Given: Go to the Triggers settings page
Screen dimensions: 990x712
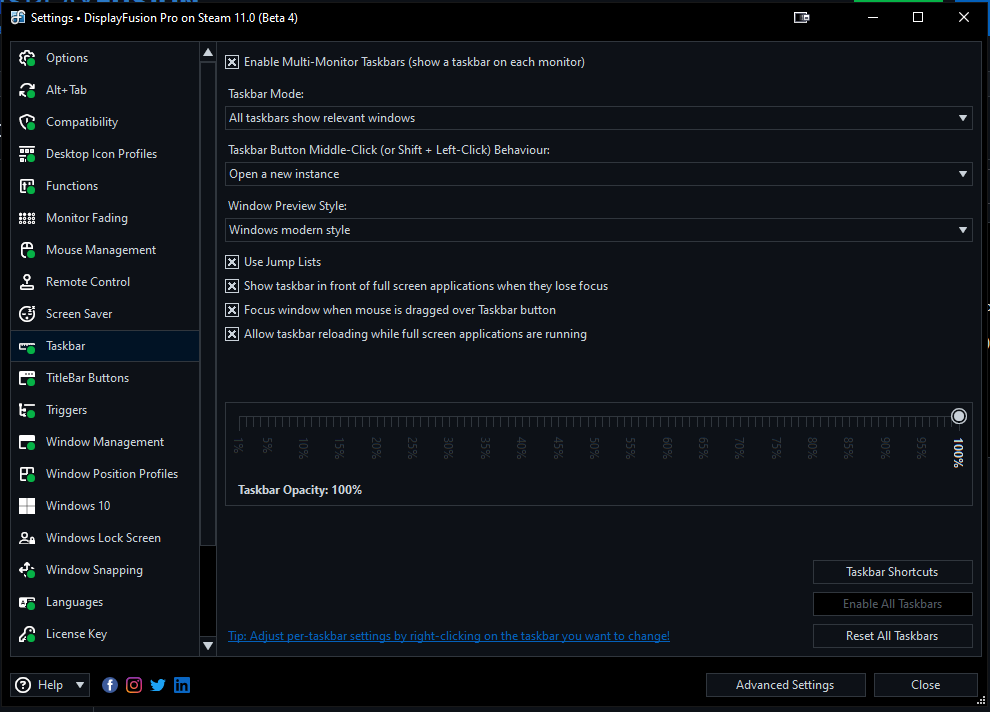Looking at the screenshot, I should (x=66, y=410).
